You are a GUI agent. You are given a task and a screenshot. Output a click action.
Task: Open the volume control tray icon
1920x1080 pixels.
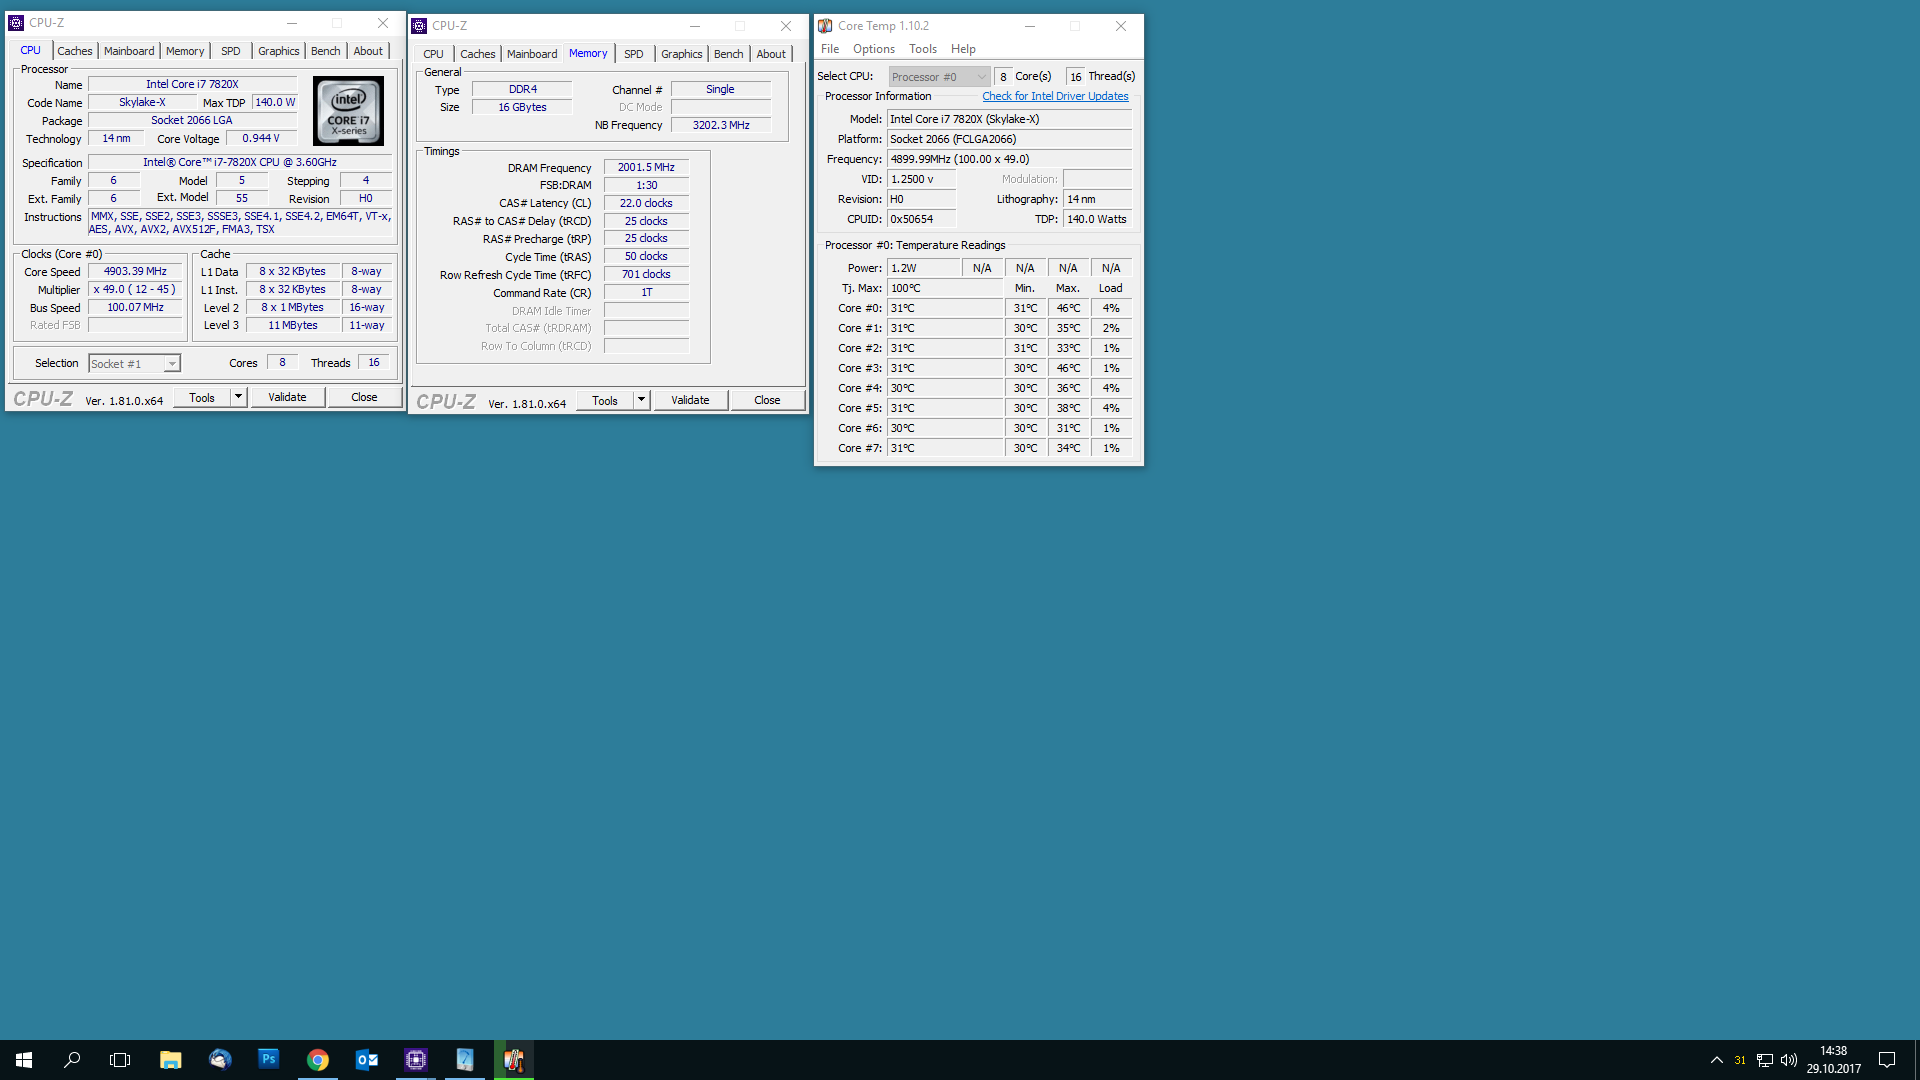(x=1789, y=1060)
